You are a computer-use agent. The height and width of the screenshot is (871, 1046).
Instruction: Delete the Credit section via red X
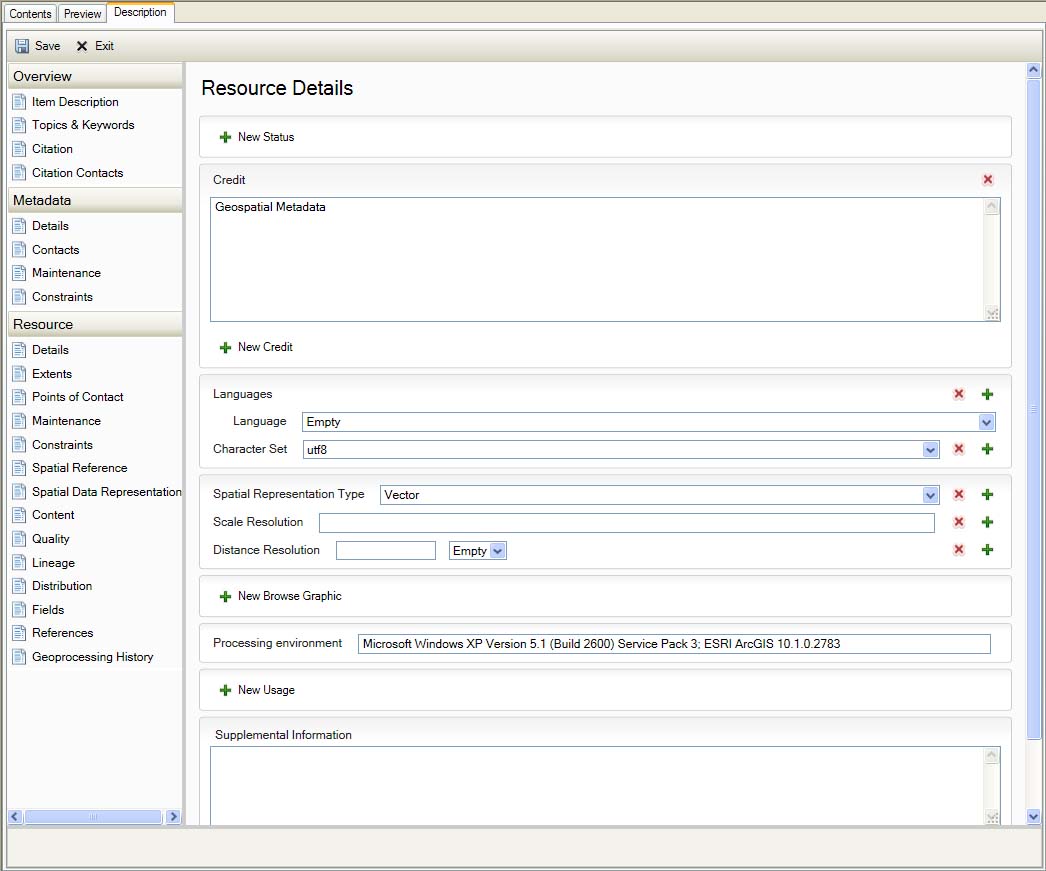point(988,179)
